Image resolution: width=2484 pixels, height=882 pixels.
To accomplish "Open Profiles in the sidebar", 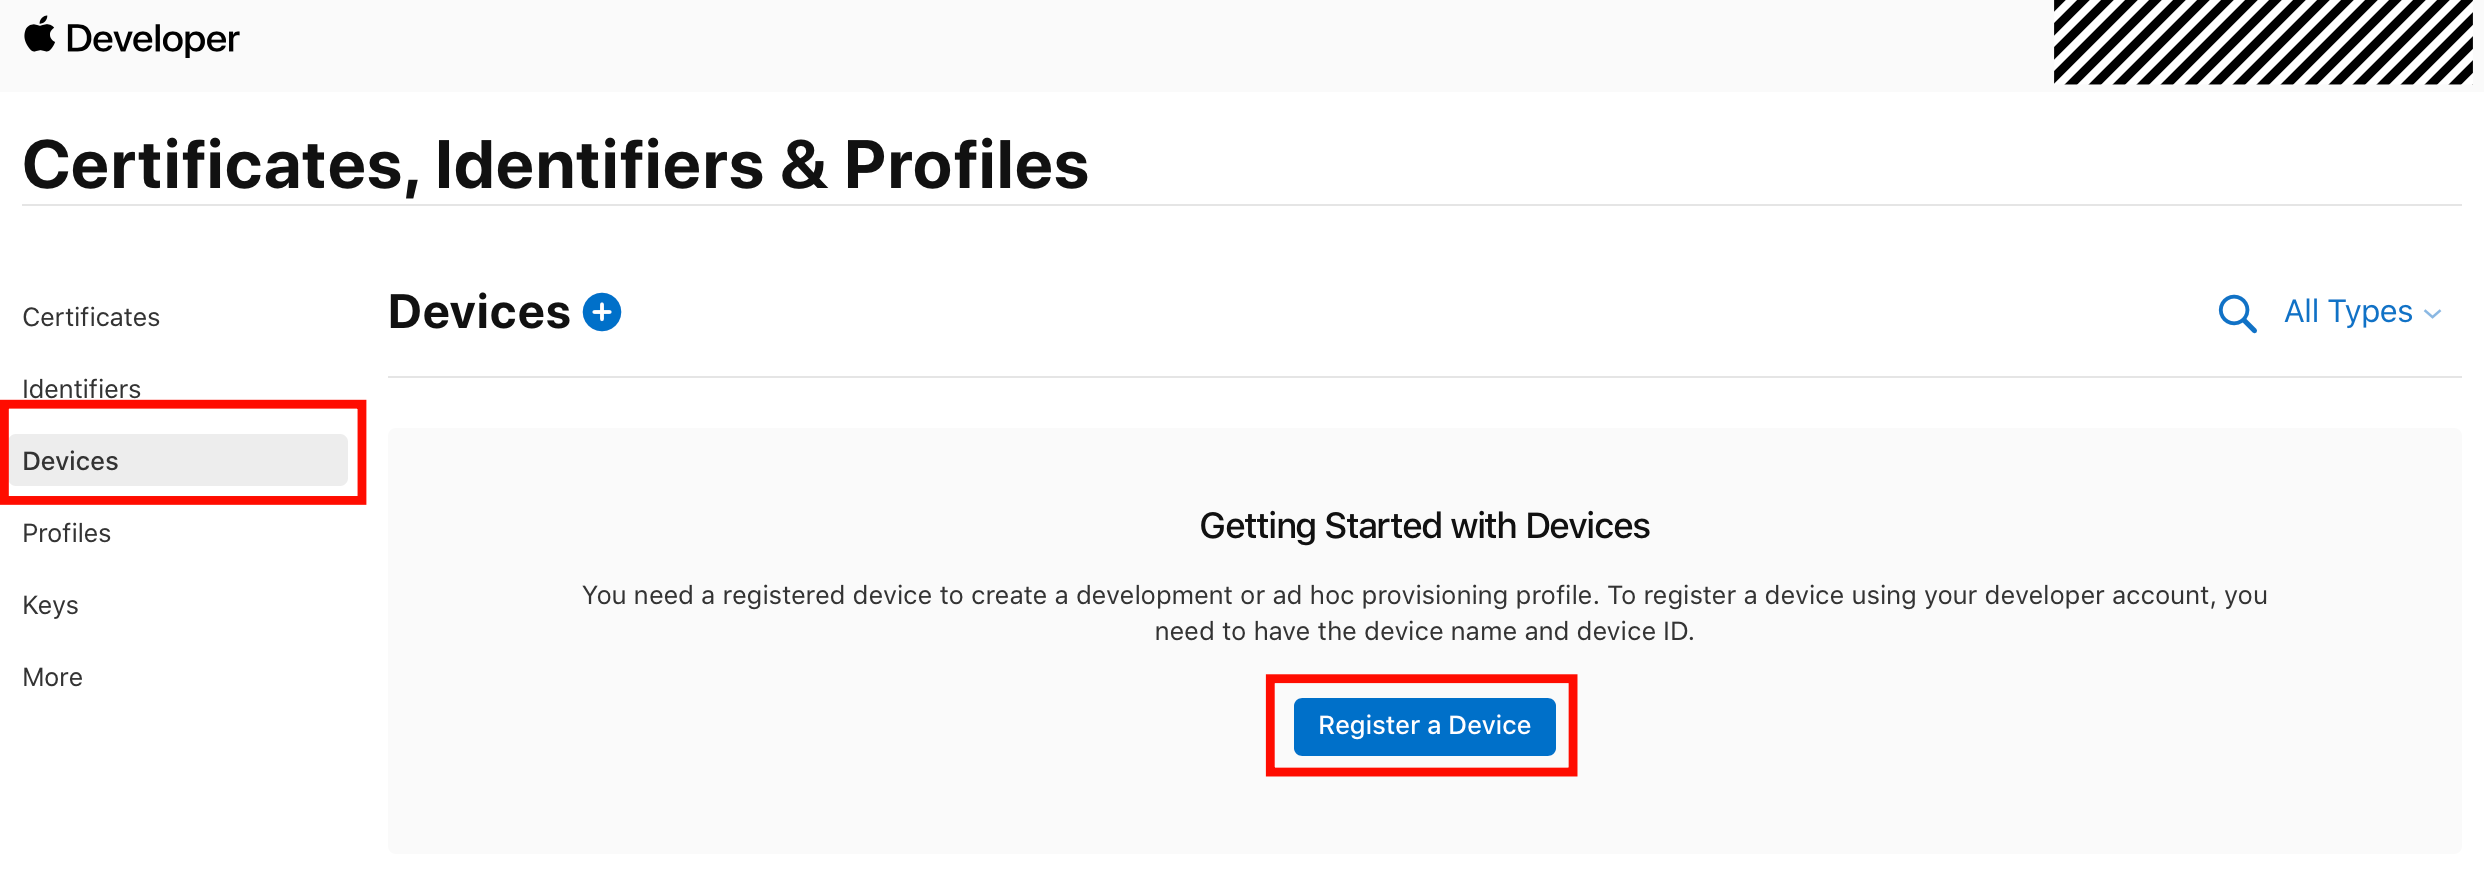I will [67, 533].
